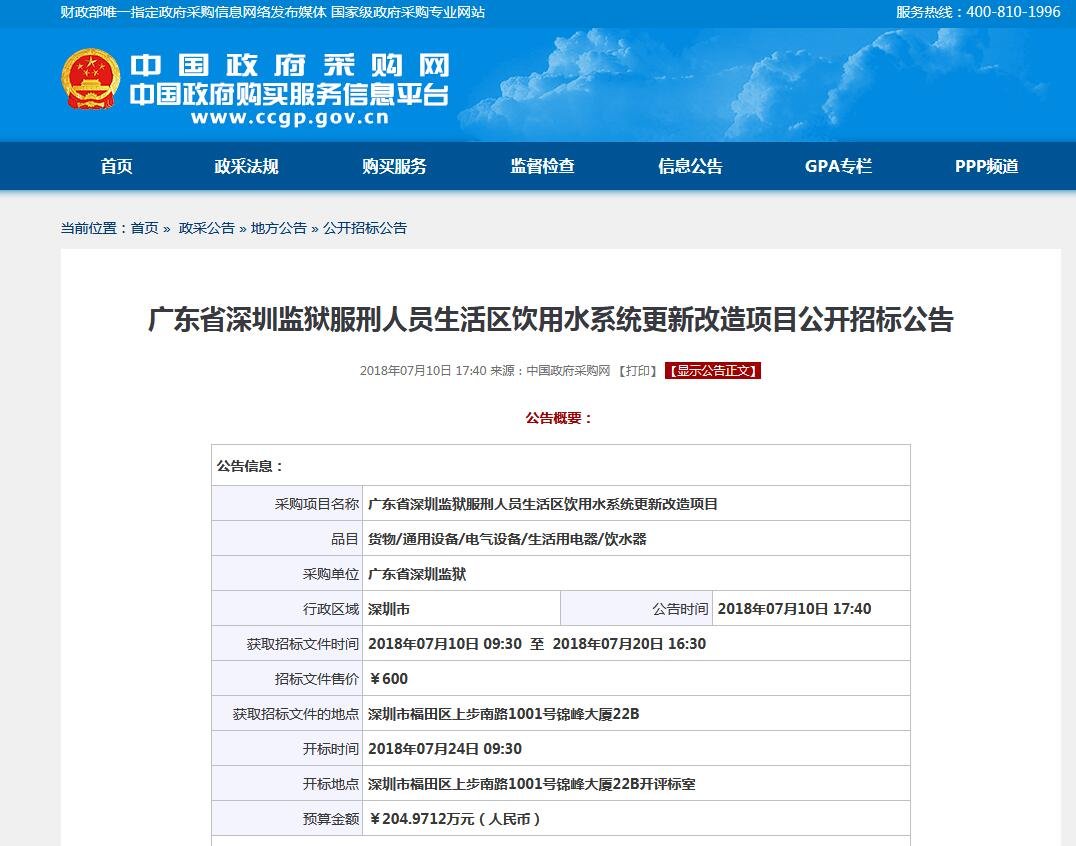Click the top banner text 财政部唯一指定政府采购信息网络发布媒体
The height and width of the screenshot is (846, 1076).
pyautogui.click(x=194, y=12)
